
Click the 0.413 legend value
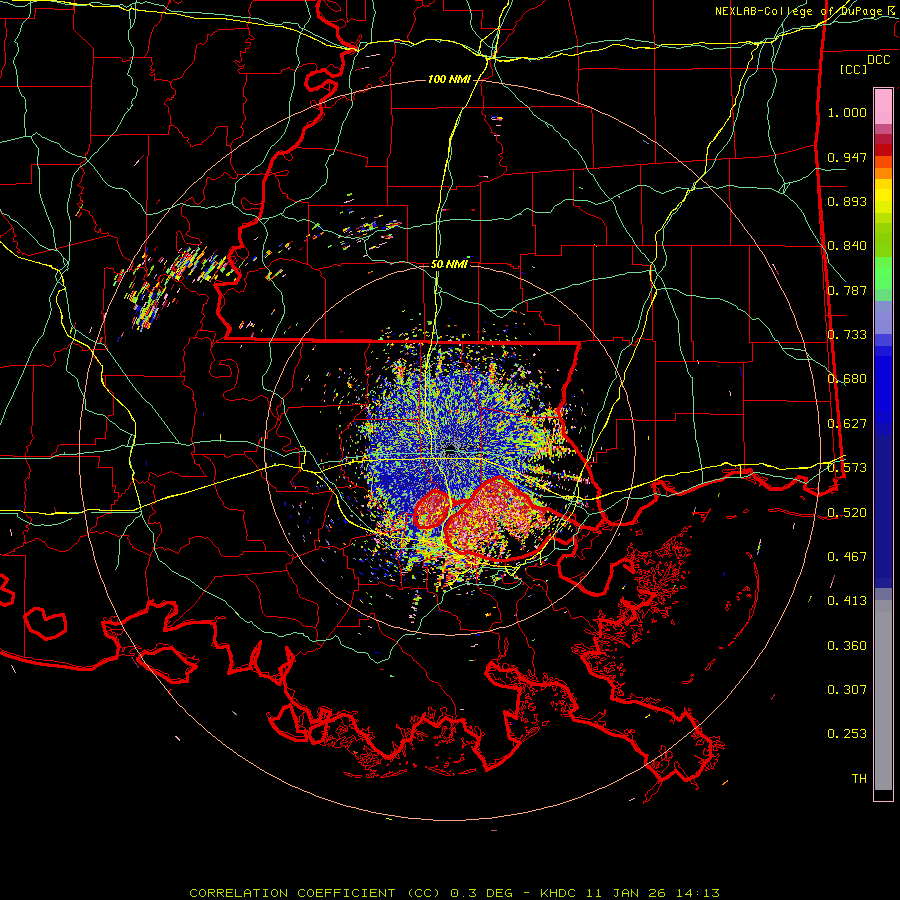[x=847, y=601]
